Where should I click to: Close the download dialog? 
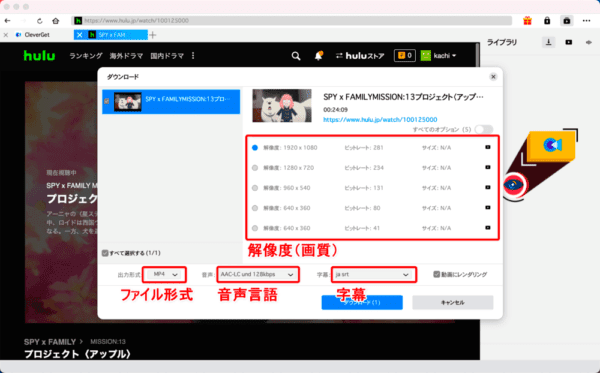click(493, 77)
